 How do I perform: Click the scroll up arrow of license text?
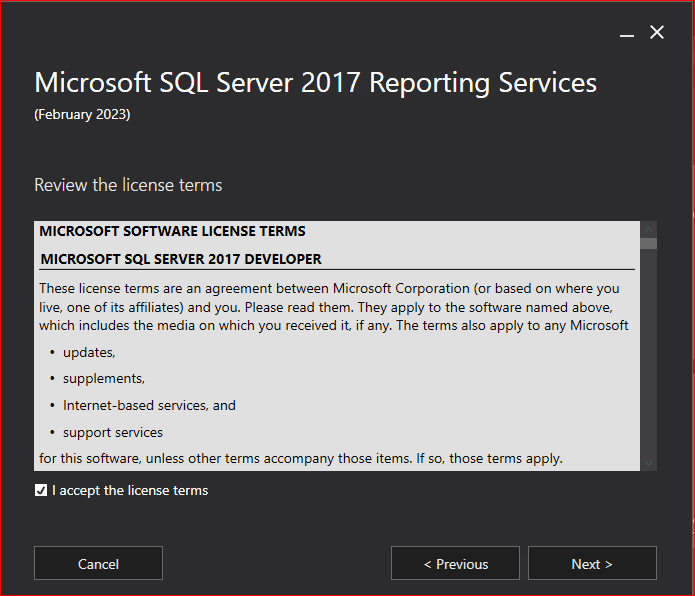[x=649, y=229]
